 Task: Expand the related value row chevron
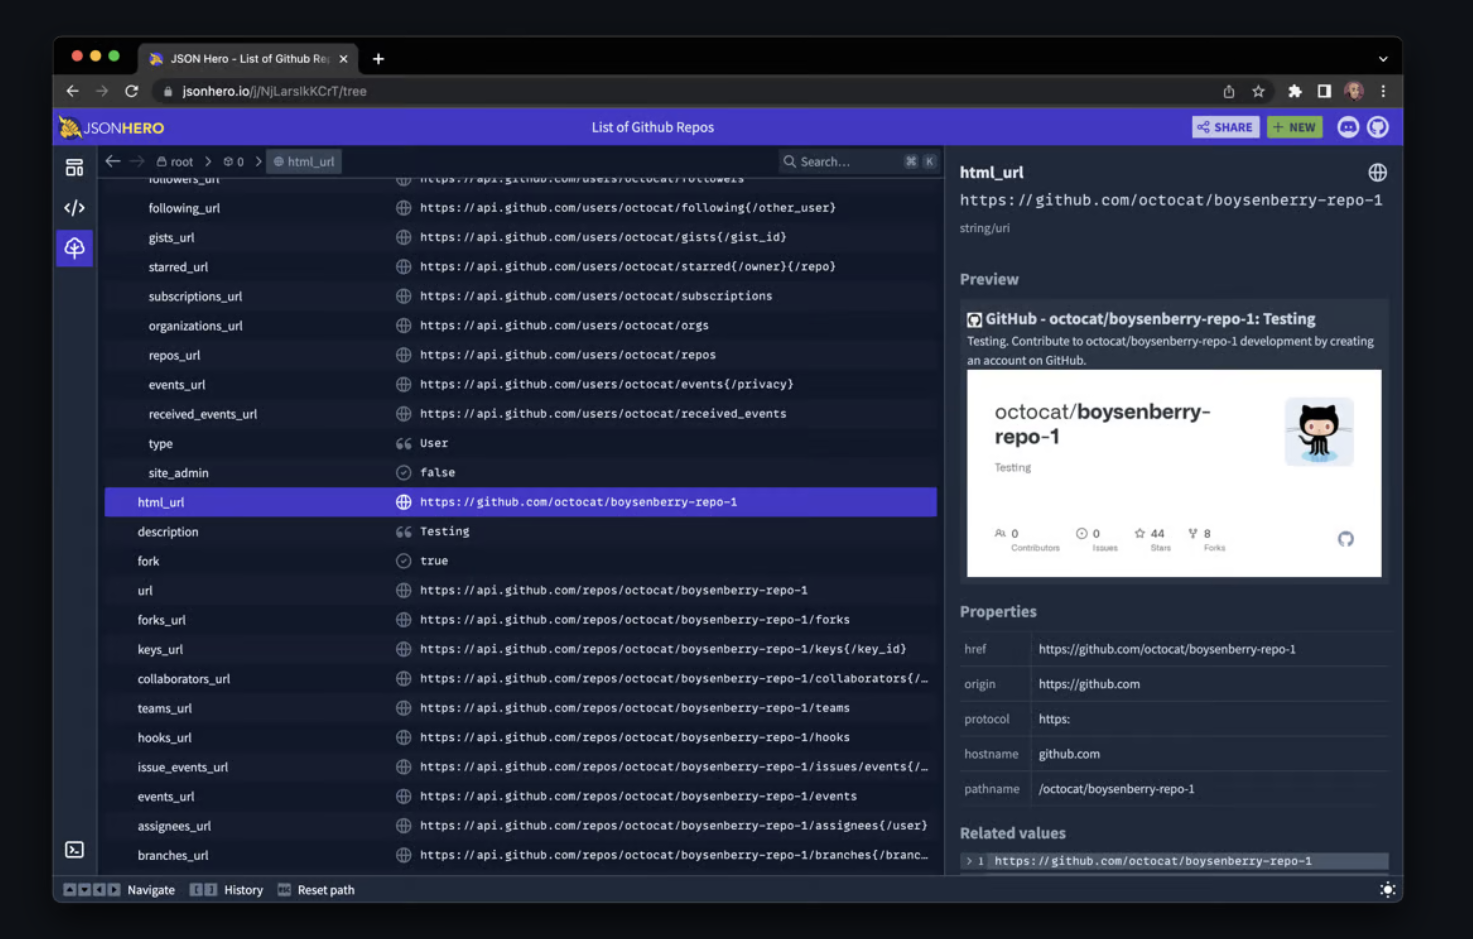(x=968, y=861)
